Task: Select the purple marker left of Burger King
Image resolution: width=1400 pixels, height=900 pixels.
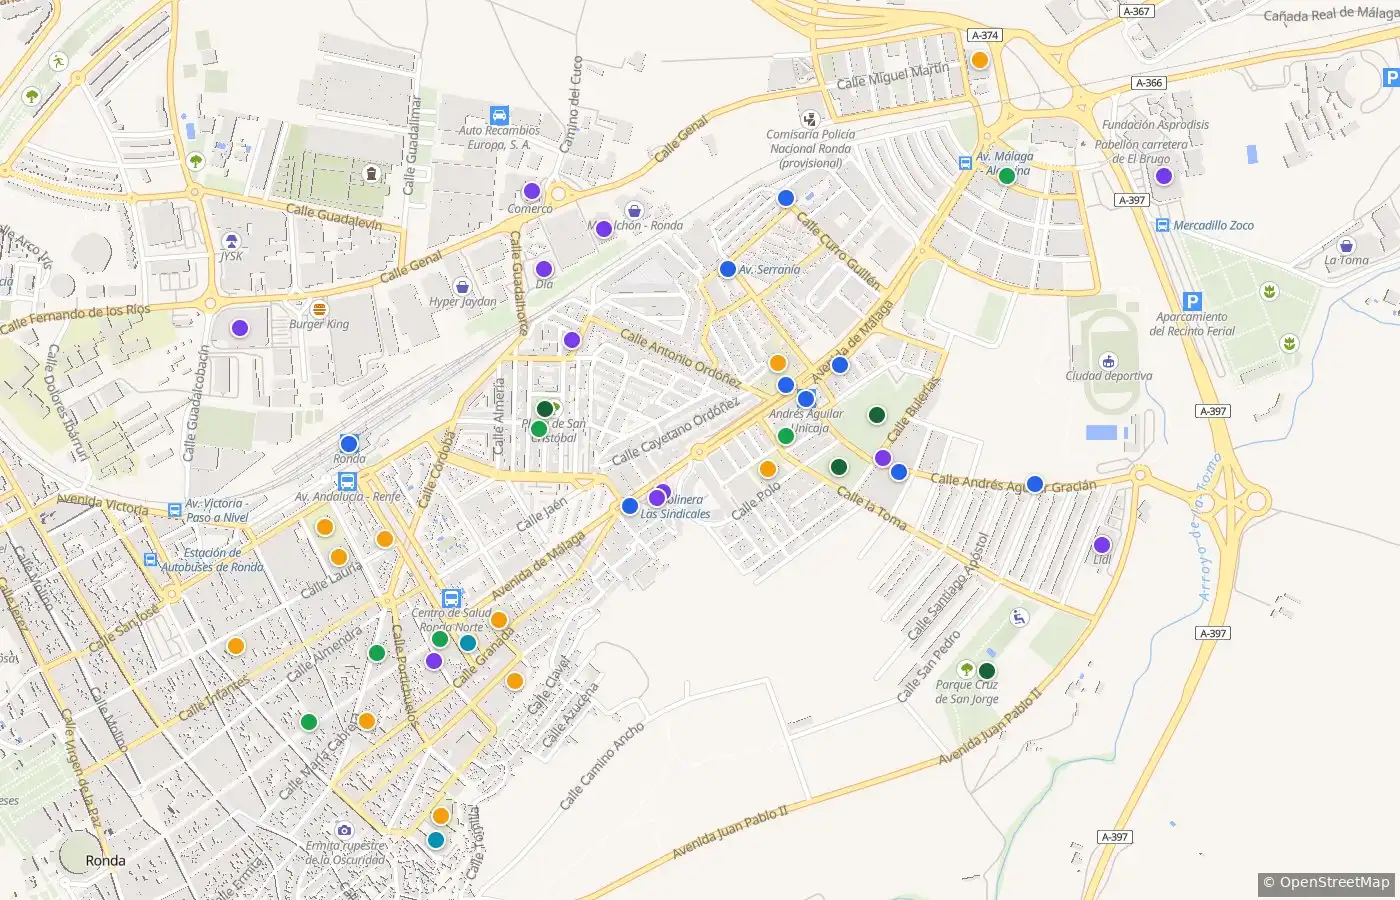Action: pyautogui.click(x=240, y=328)
